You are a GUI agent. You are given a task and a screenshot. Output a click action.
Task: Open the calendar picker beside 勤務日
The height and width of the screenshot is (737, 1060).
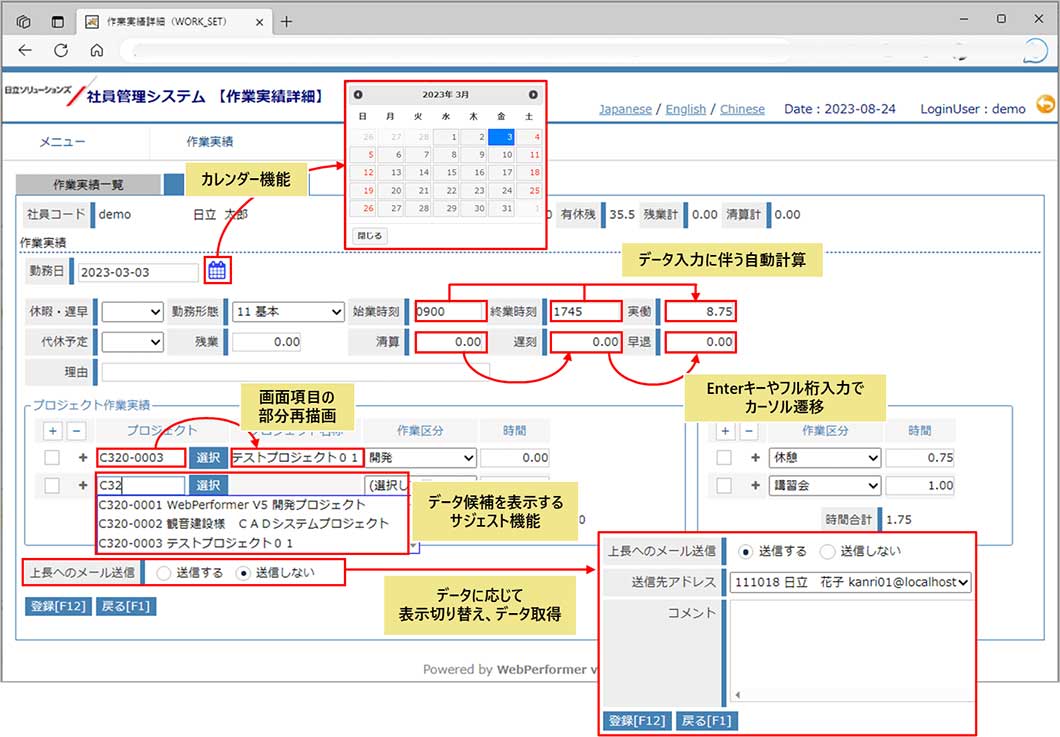click(217, 270)
